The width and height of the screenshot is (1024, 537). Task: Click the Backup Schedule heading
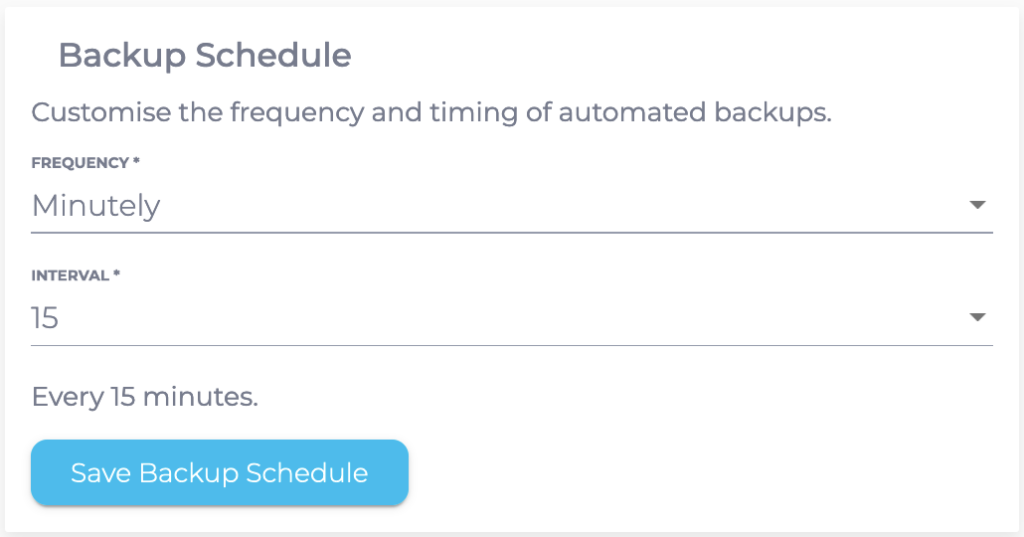[205, 55]
